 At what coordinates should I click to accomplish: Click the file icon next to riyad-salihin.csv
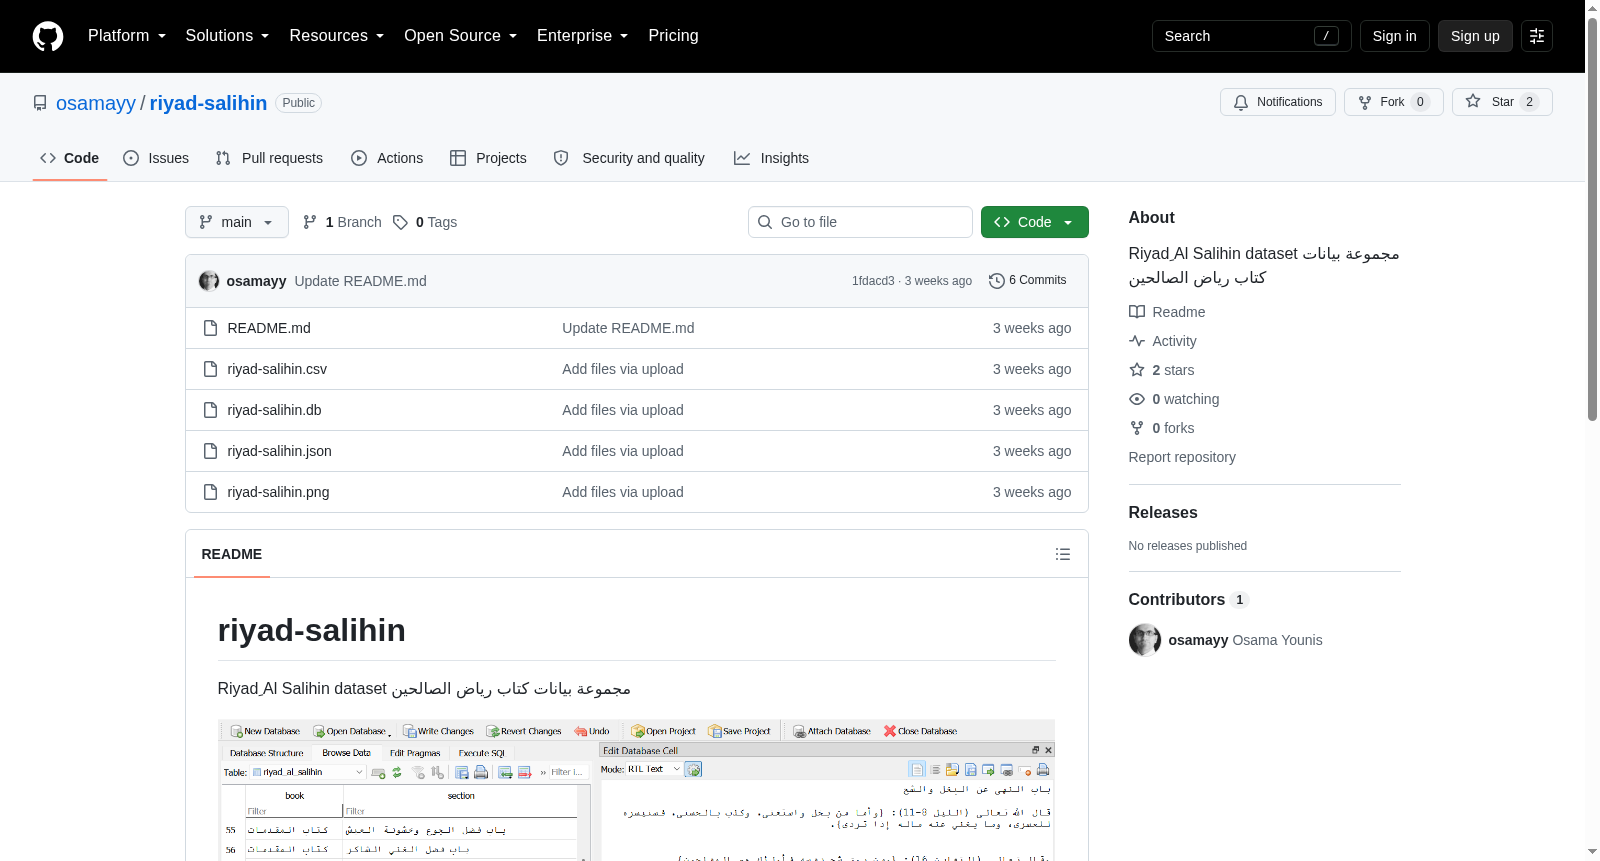210,369
